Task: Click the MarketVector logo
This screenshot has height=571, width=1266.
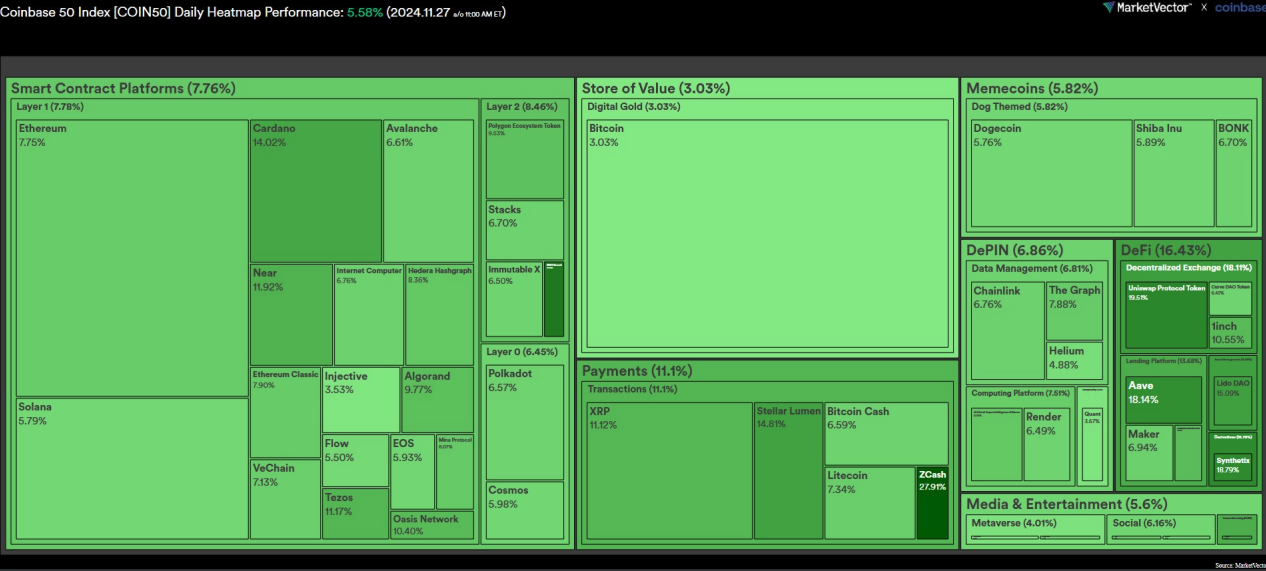Action: 1147,8
